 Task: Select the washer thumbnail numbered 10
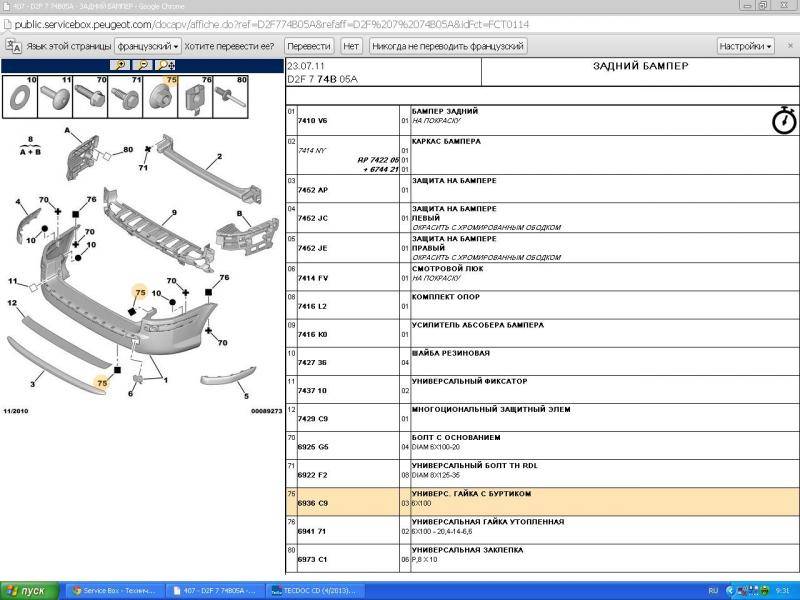coord(20,95)
